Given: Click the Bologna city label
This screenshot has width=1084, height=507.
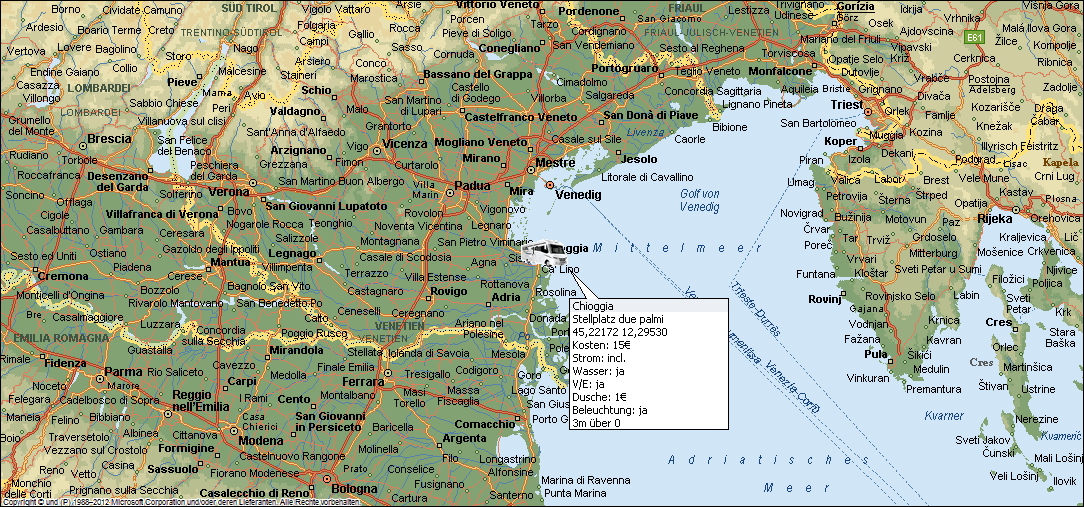Looking at the screenshot, I should pos(354,489).
